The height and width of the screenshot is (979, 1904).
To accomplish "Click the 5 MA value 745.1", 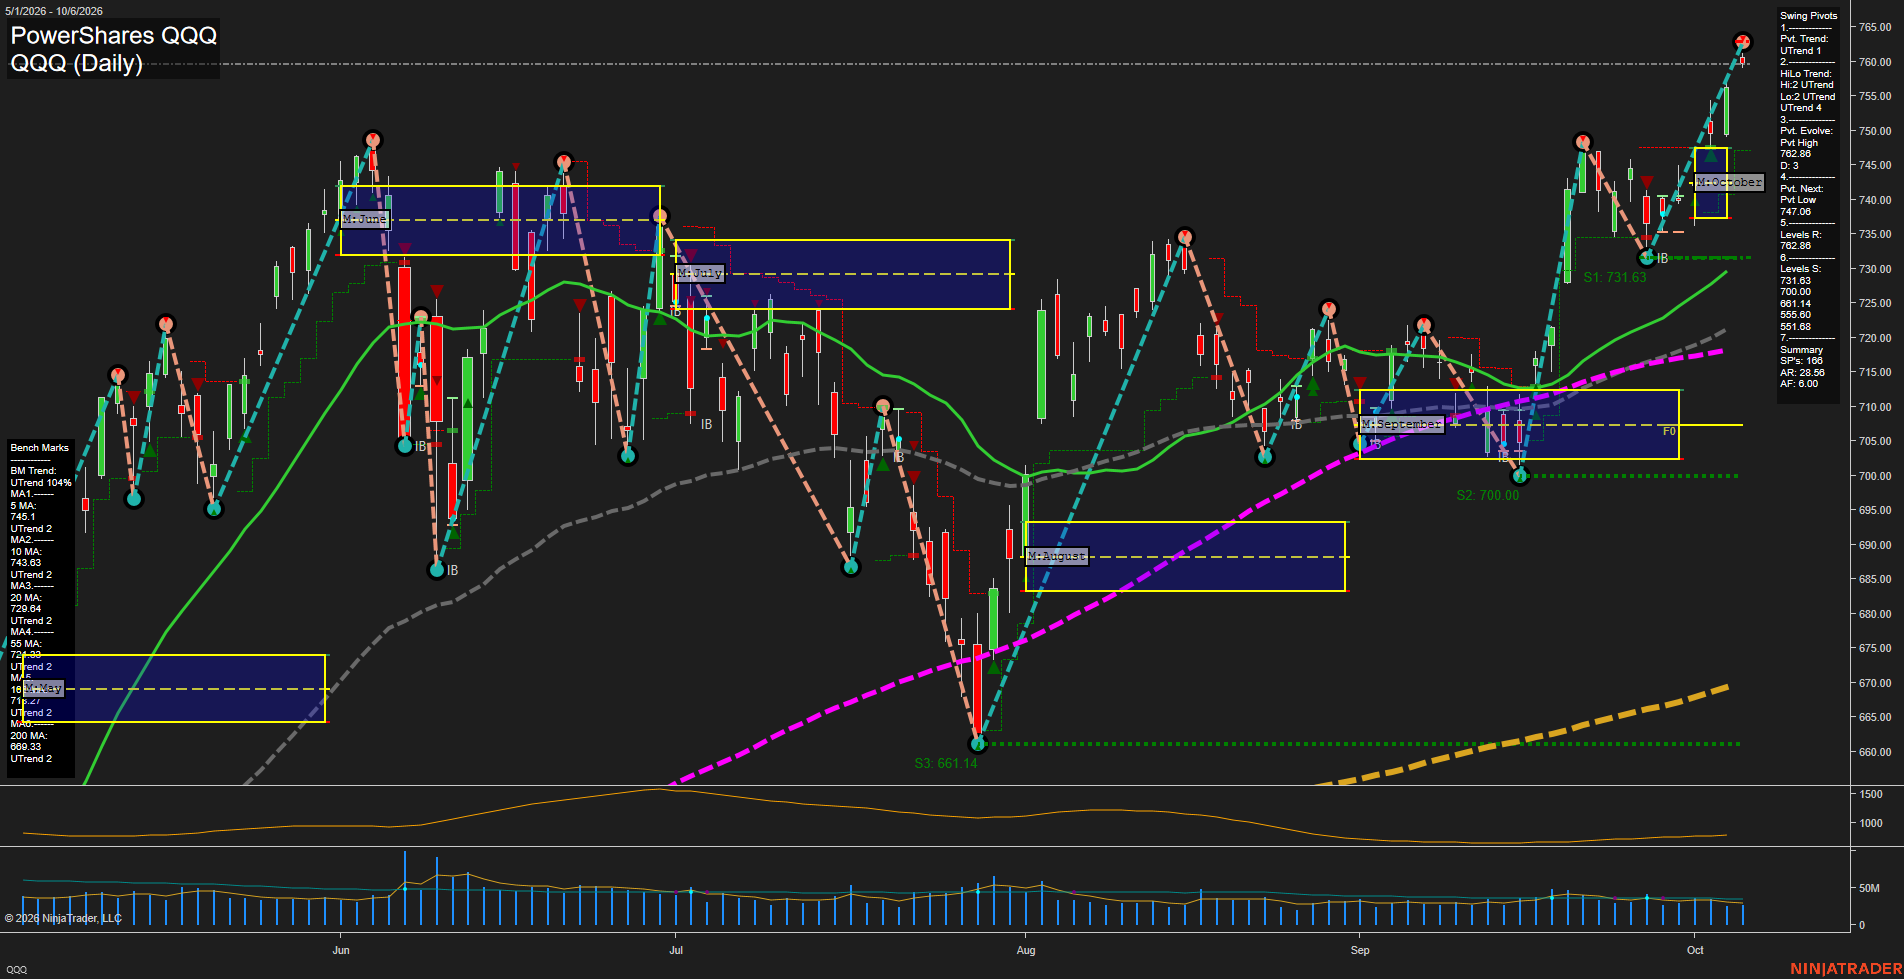I will click(x=23, y=518).
